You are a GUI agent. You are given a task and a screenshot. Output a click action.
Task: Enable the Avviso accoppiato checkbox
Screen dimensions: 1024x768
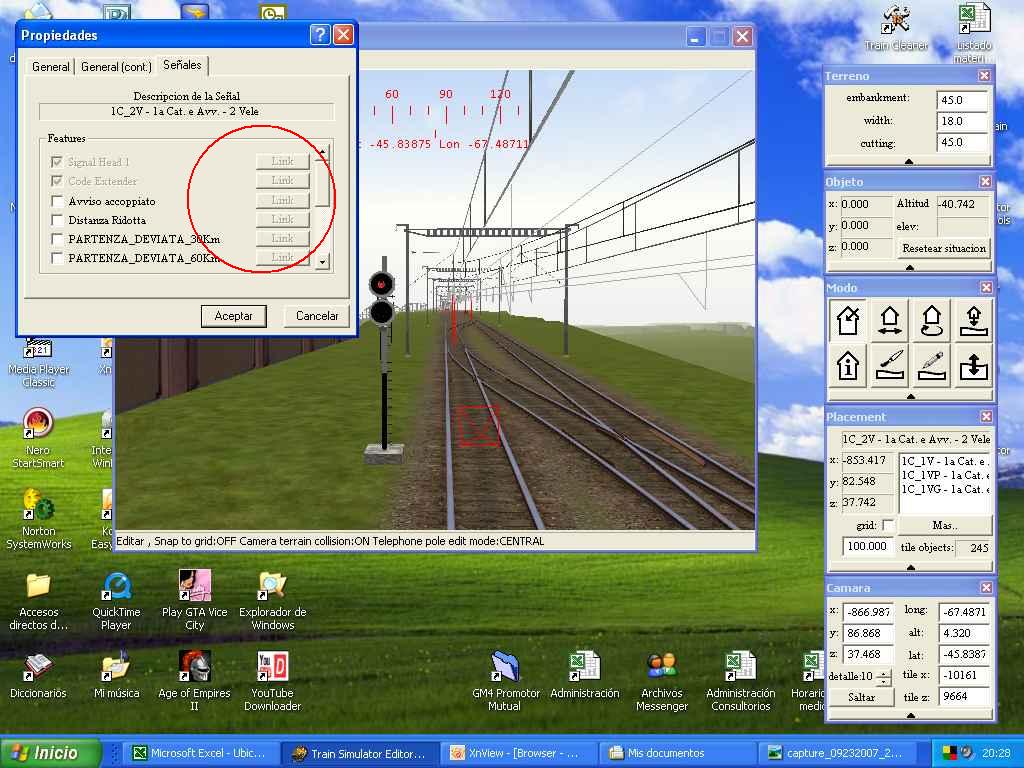click(58, 201)
